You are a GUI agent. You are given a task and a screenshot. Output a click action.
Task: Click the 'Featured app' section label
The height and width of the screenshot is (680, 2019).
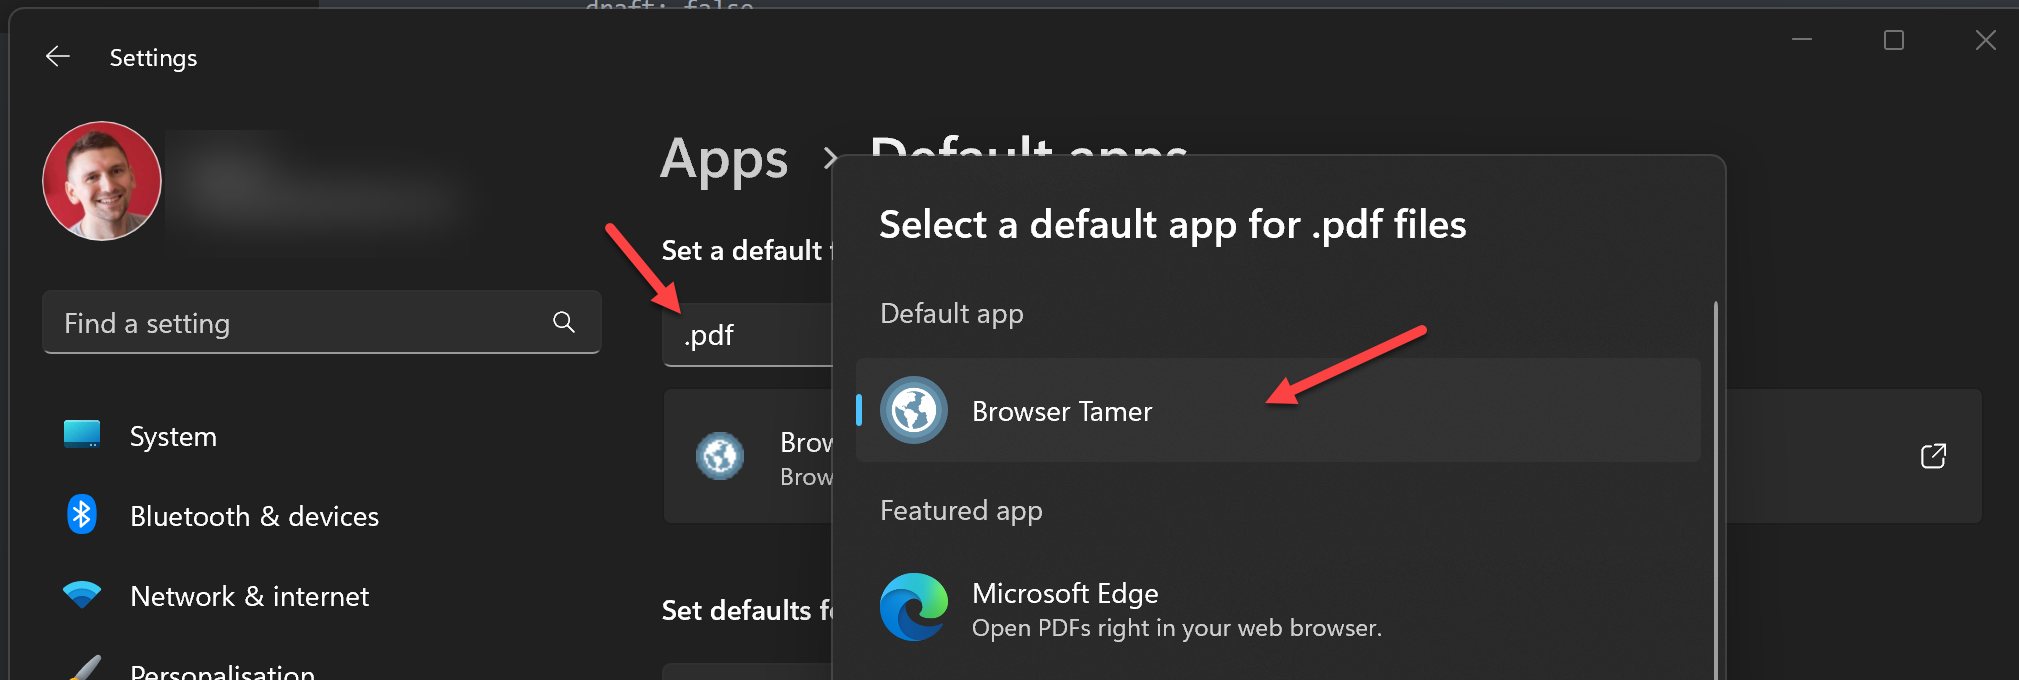tap(961, 511)
